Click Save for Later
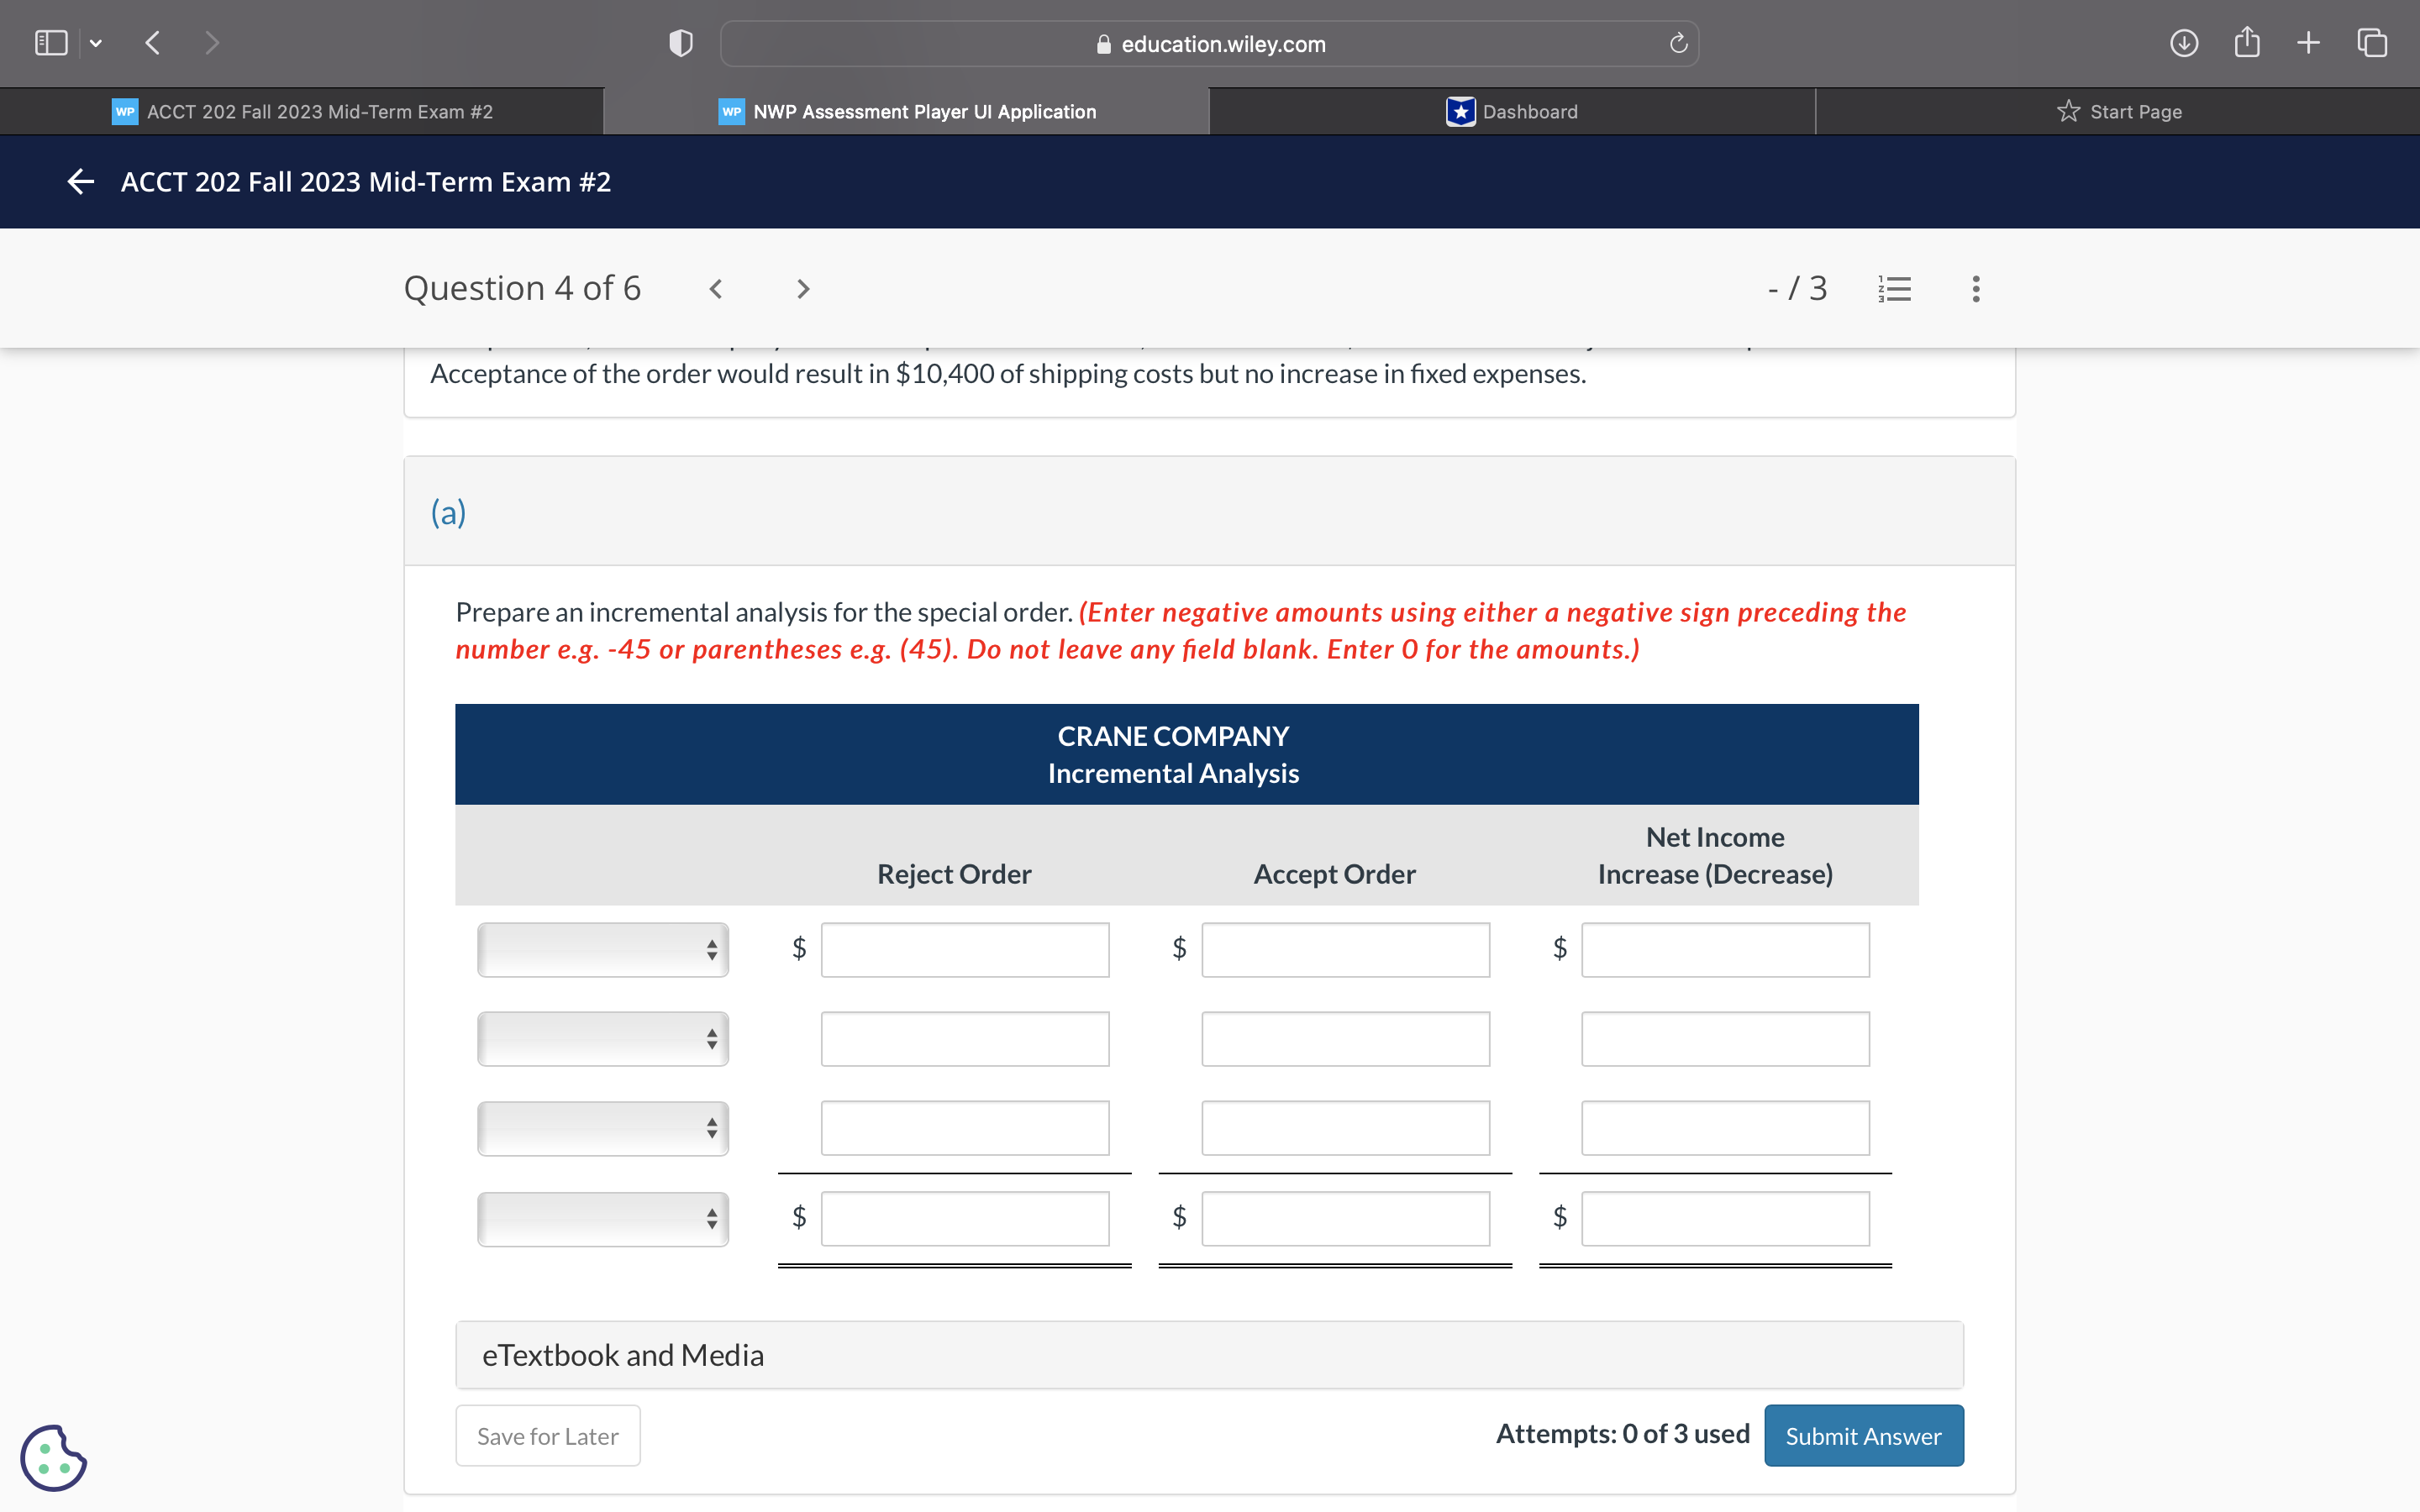The image size is (2420, 1512). coord(547,1435)
